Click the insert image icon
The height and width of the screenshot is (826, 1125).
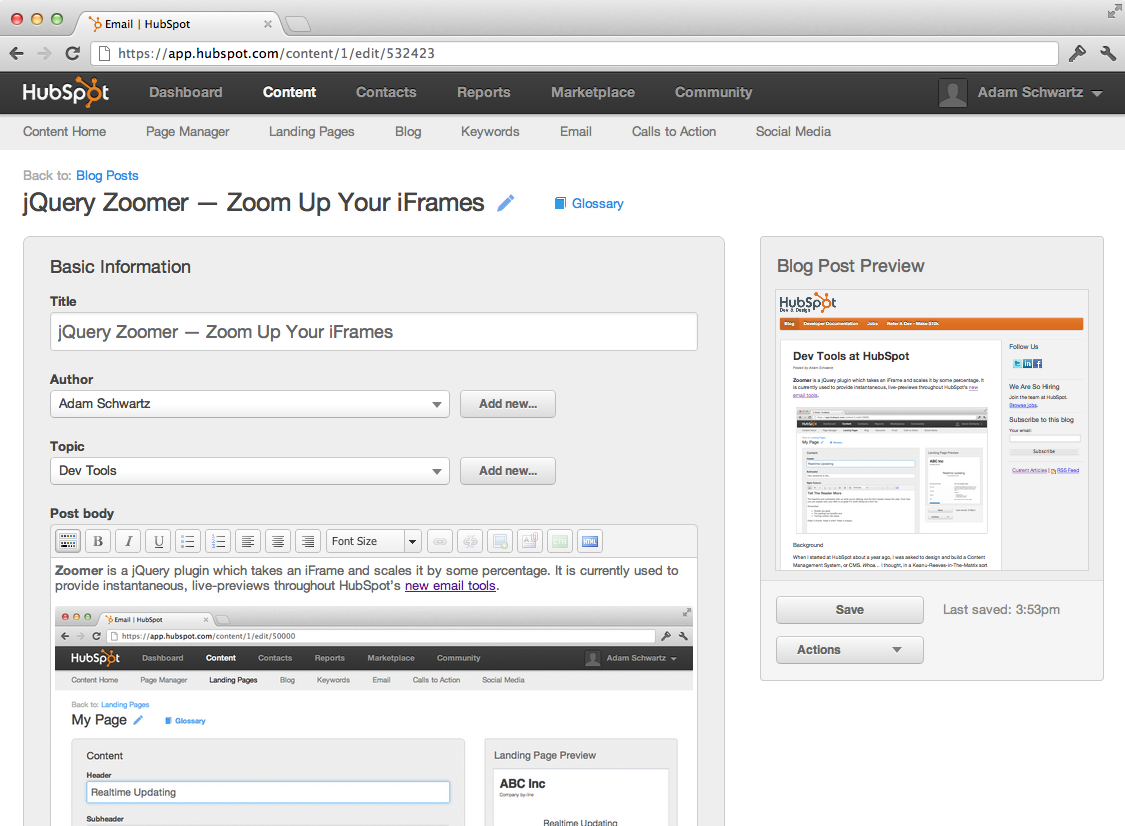[500, 541]
